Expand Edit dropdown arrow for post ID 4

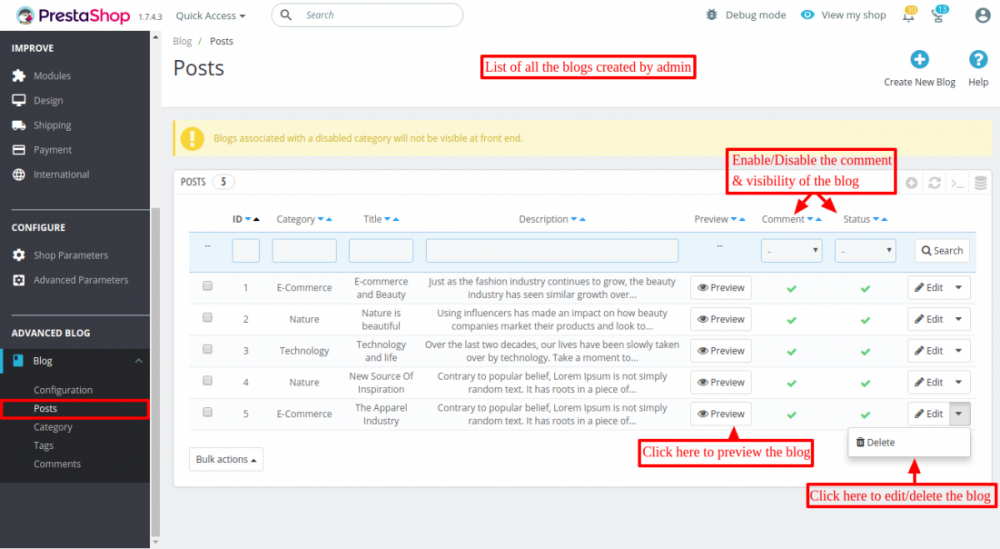pyautogui.click(x=959, y=382)
